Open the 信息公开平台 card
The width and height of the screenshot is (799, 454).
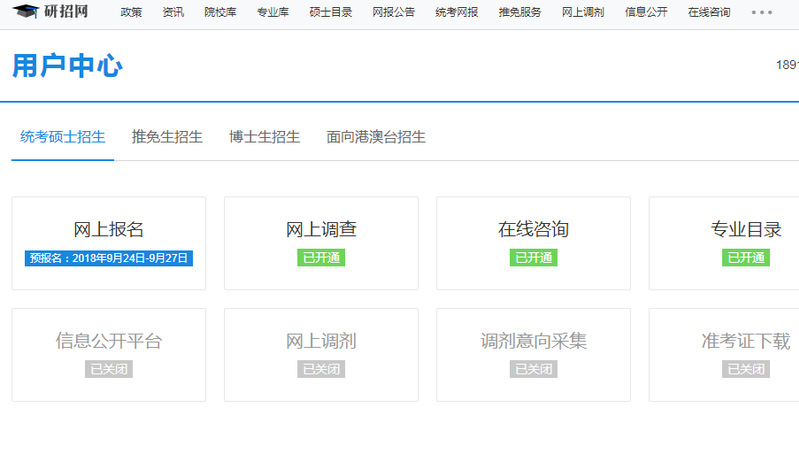click(109, 355)
